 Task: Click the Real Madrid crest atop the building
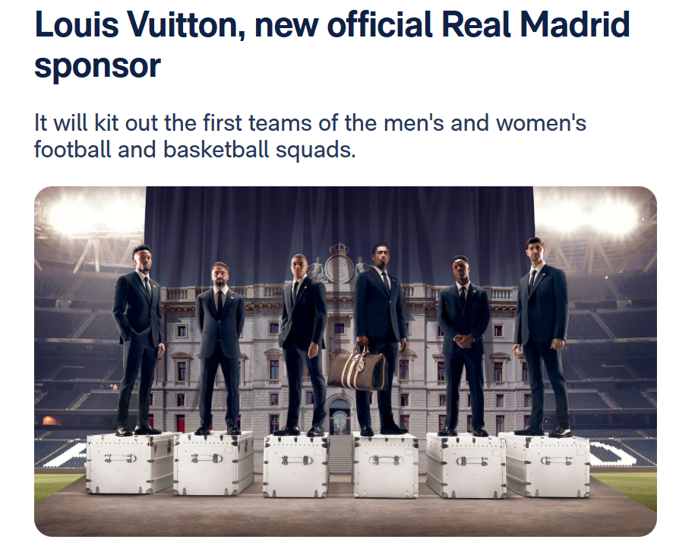339,264
